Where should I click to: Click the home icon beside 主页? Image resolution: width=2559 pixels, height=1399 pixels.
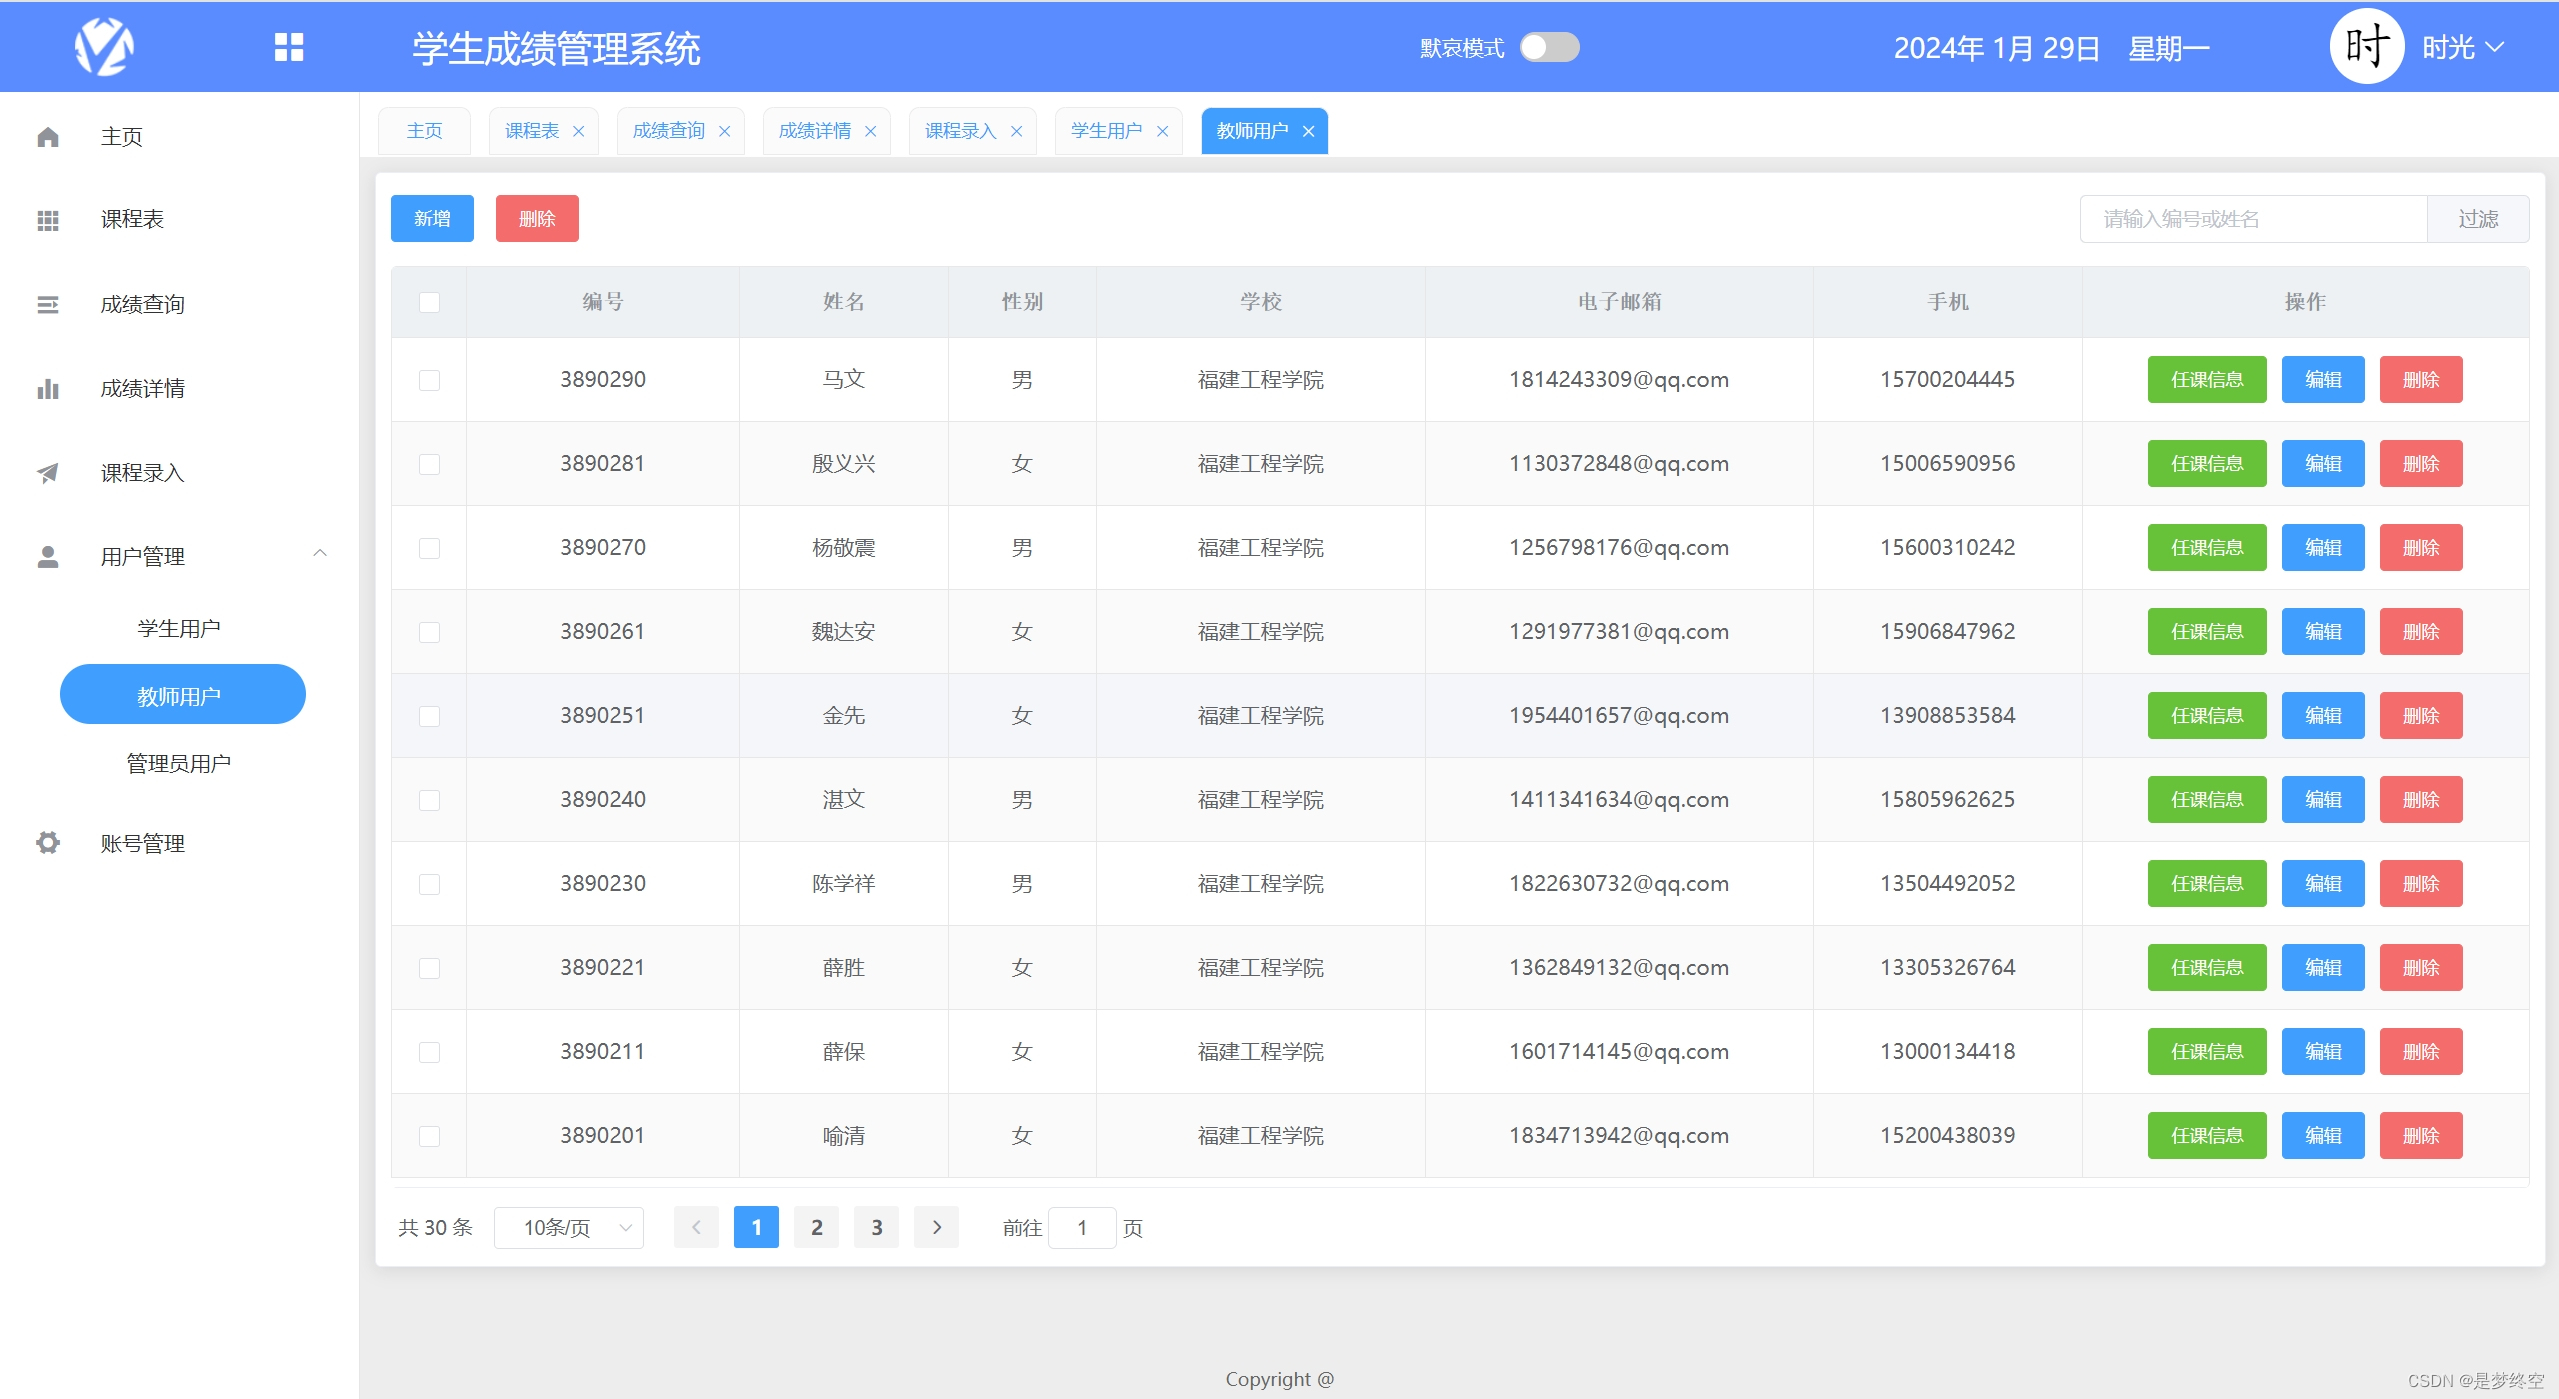pyautogui.click(x=48, y=137)
